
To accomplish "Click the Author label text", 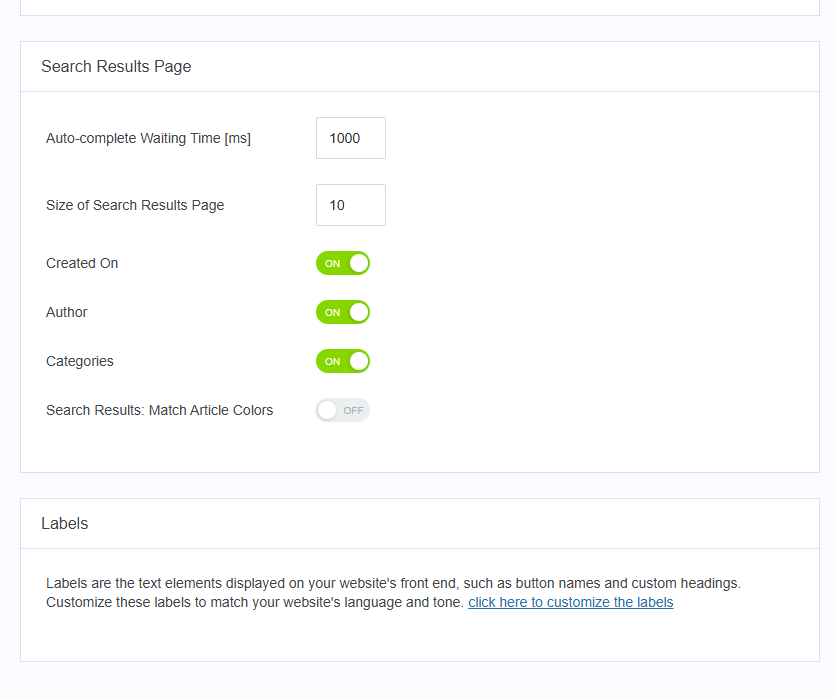I will coord(67,312).
